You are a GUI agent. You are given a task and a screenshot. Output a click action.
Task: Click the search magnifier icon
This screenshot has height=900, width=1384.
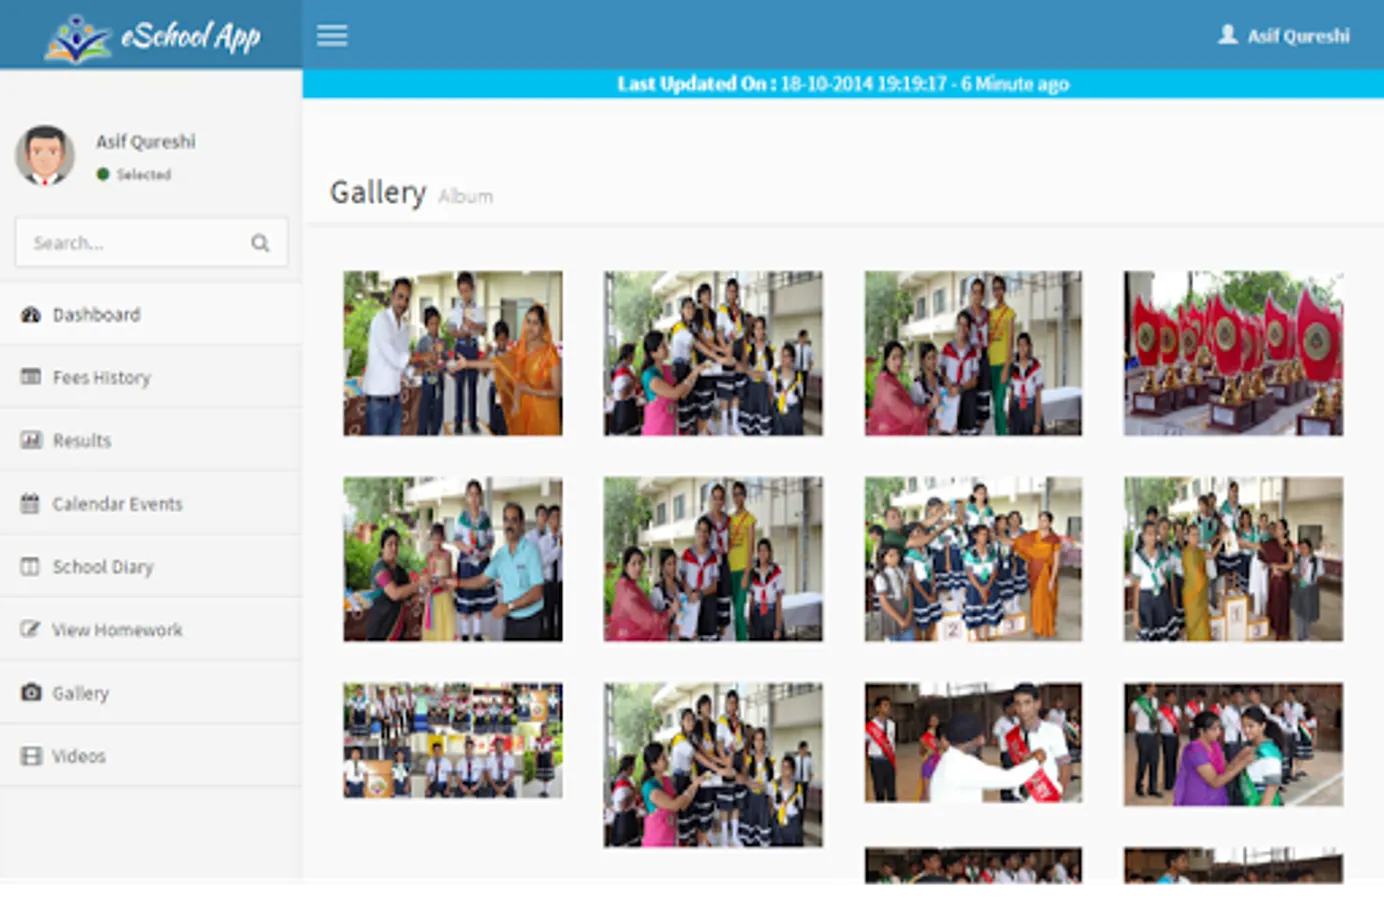(259, 242)
